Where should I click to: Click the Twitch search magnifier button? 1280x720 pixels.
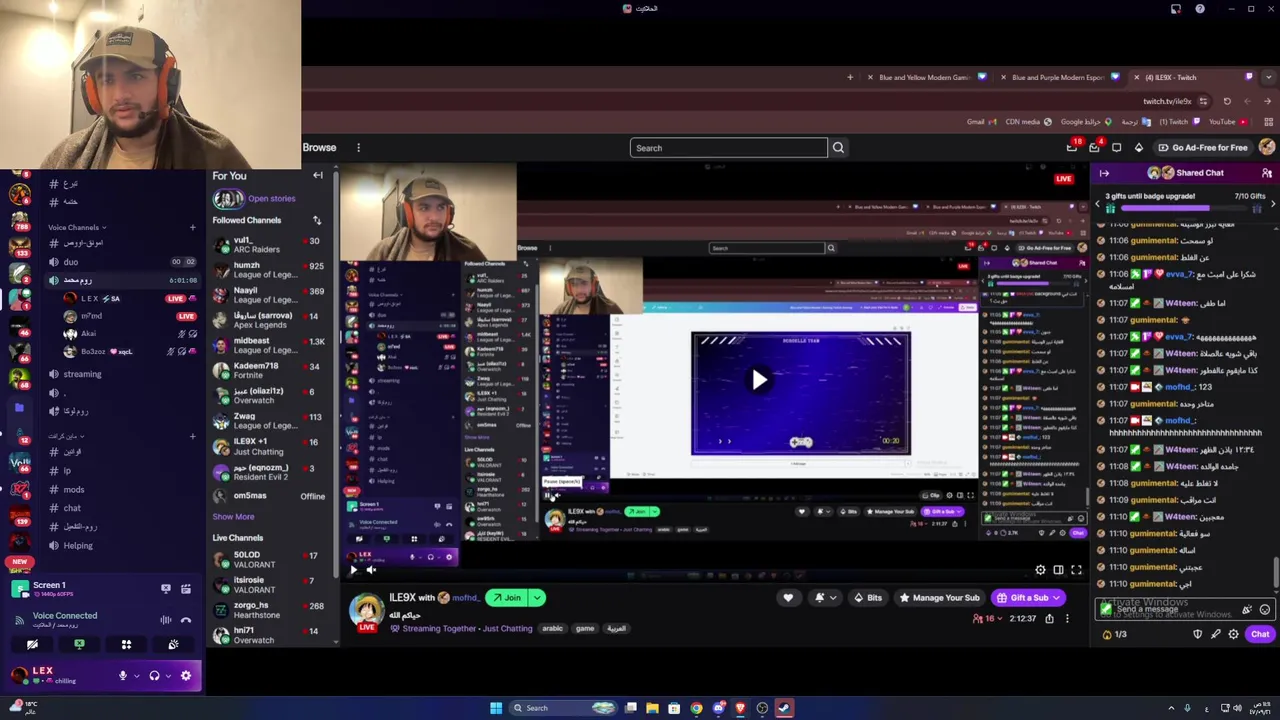(x=838, y=148)
